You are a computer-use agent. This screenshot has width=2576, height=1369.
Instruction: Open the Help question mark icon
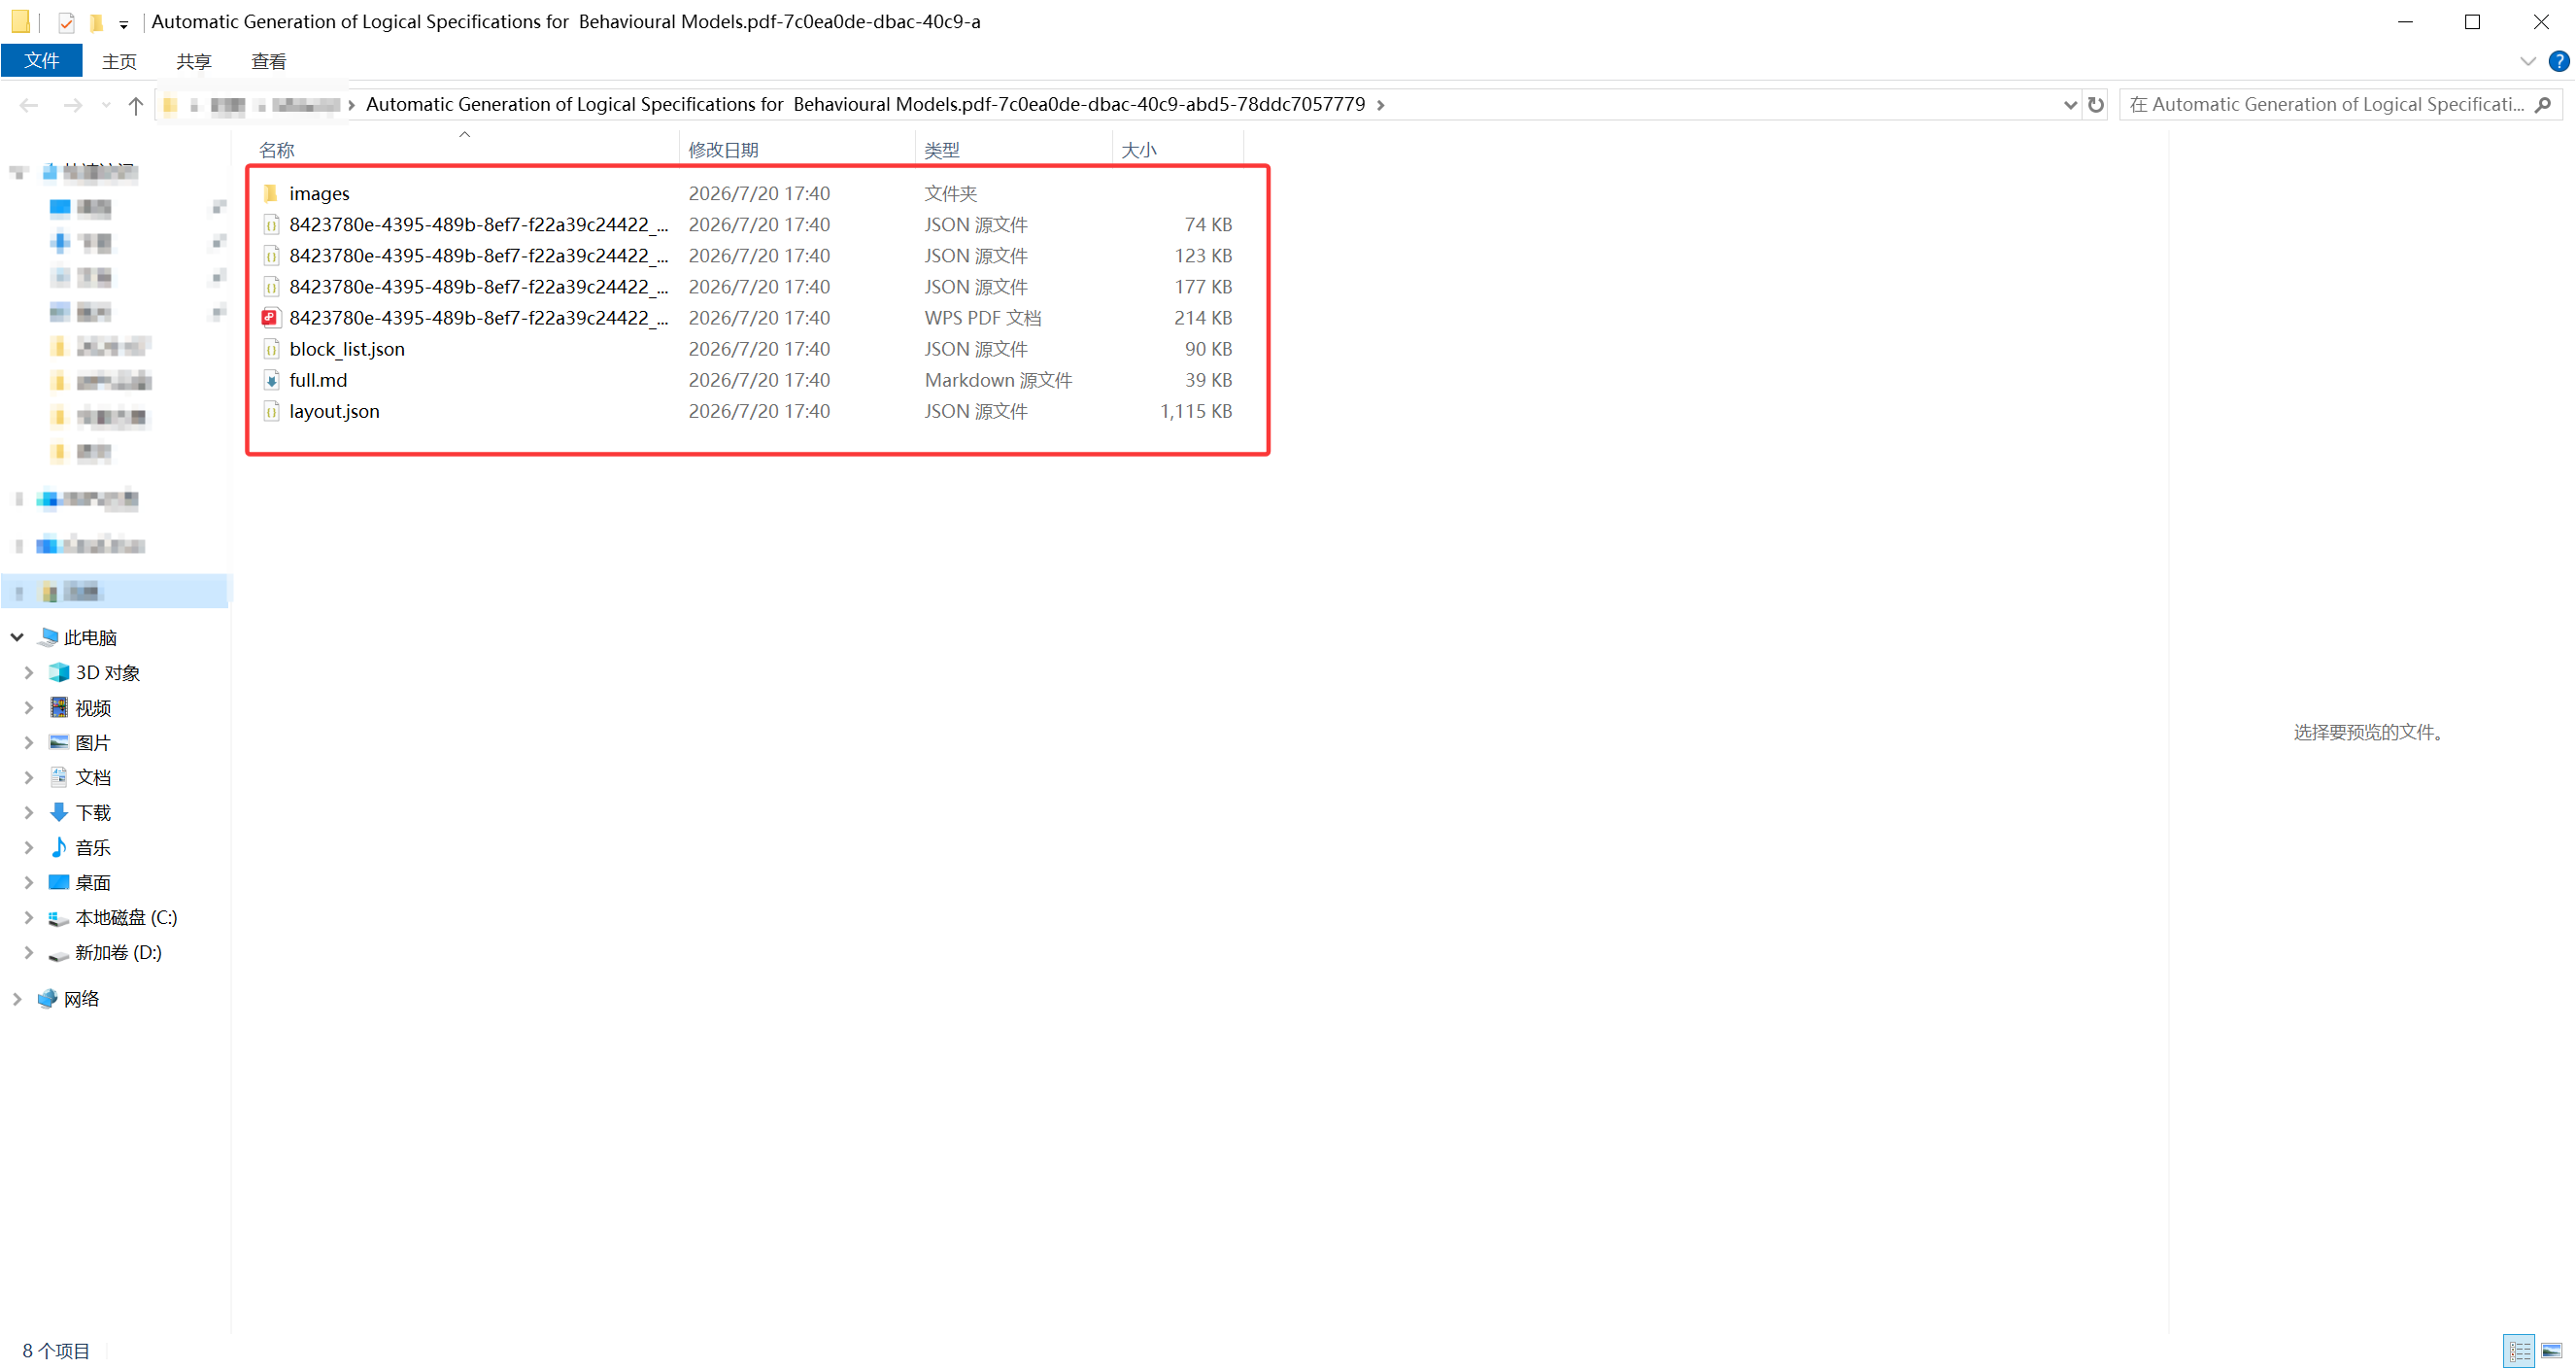[2559, 61]
